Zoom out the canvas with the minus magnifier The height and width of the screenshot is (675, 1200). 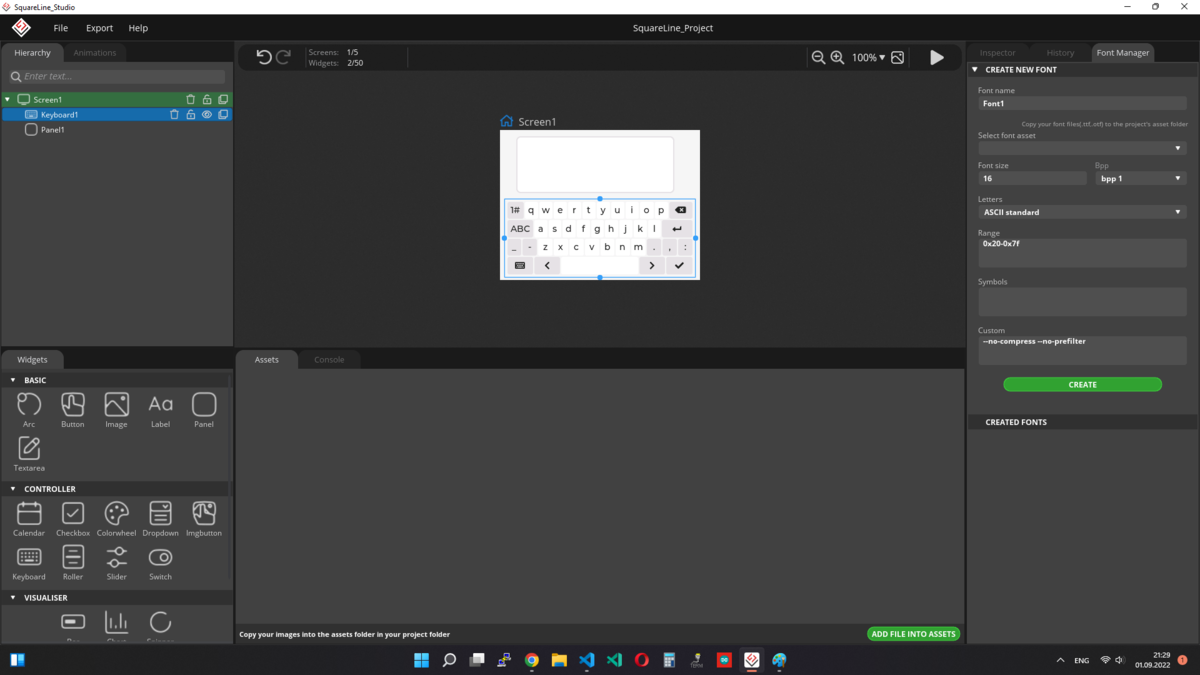coord(818,58)
